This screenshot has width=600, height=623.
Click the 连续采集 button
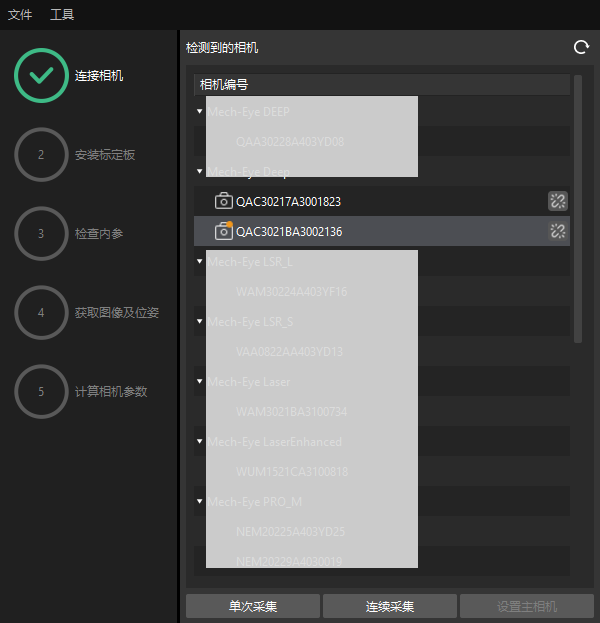point(390,606)
